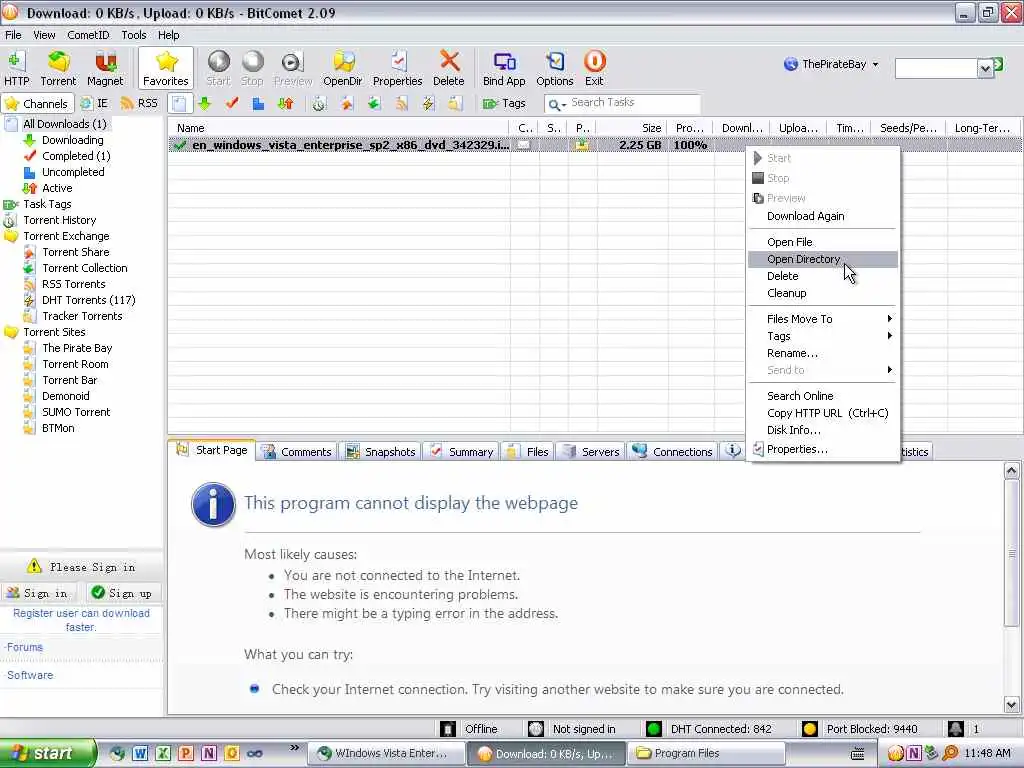Choose Rename... in context menu
Screen dimensions: 1024x768
click(x=823, y=353)
